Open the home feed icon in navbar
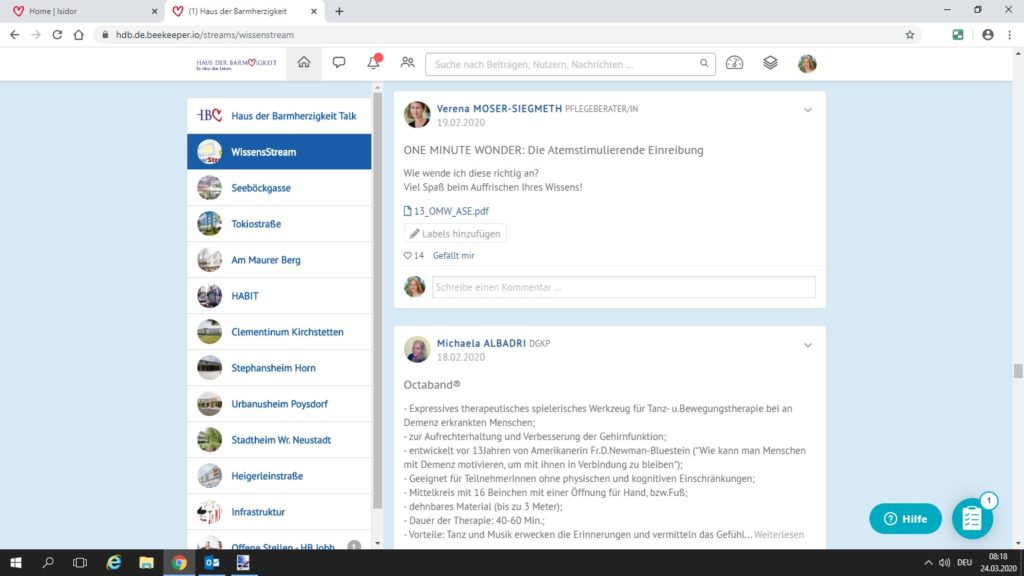The height and width of the screenshot is (576, 1024). (304, 63)
